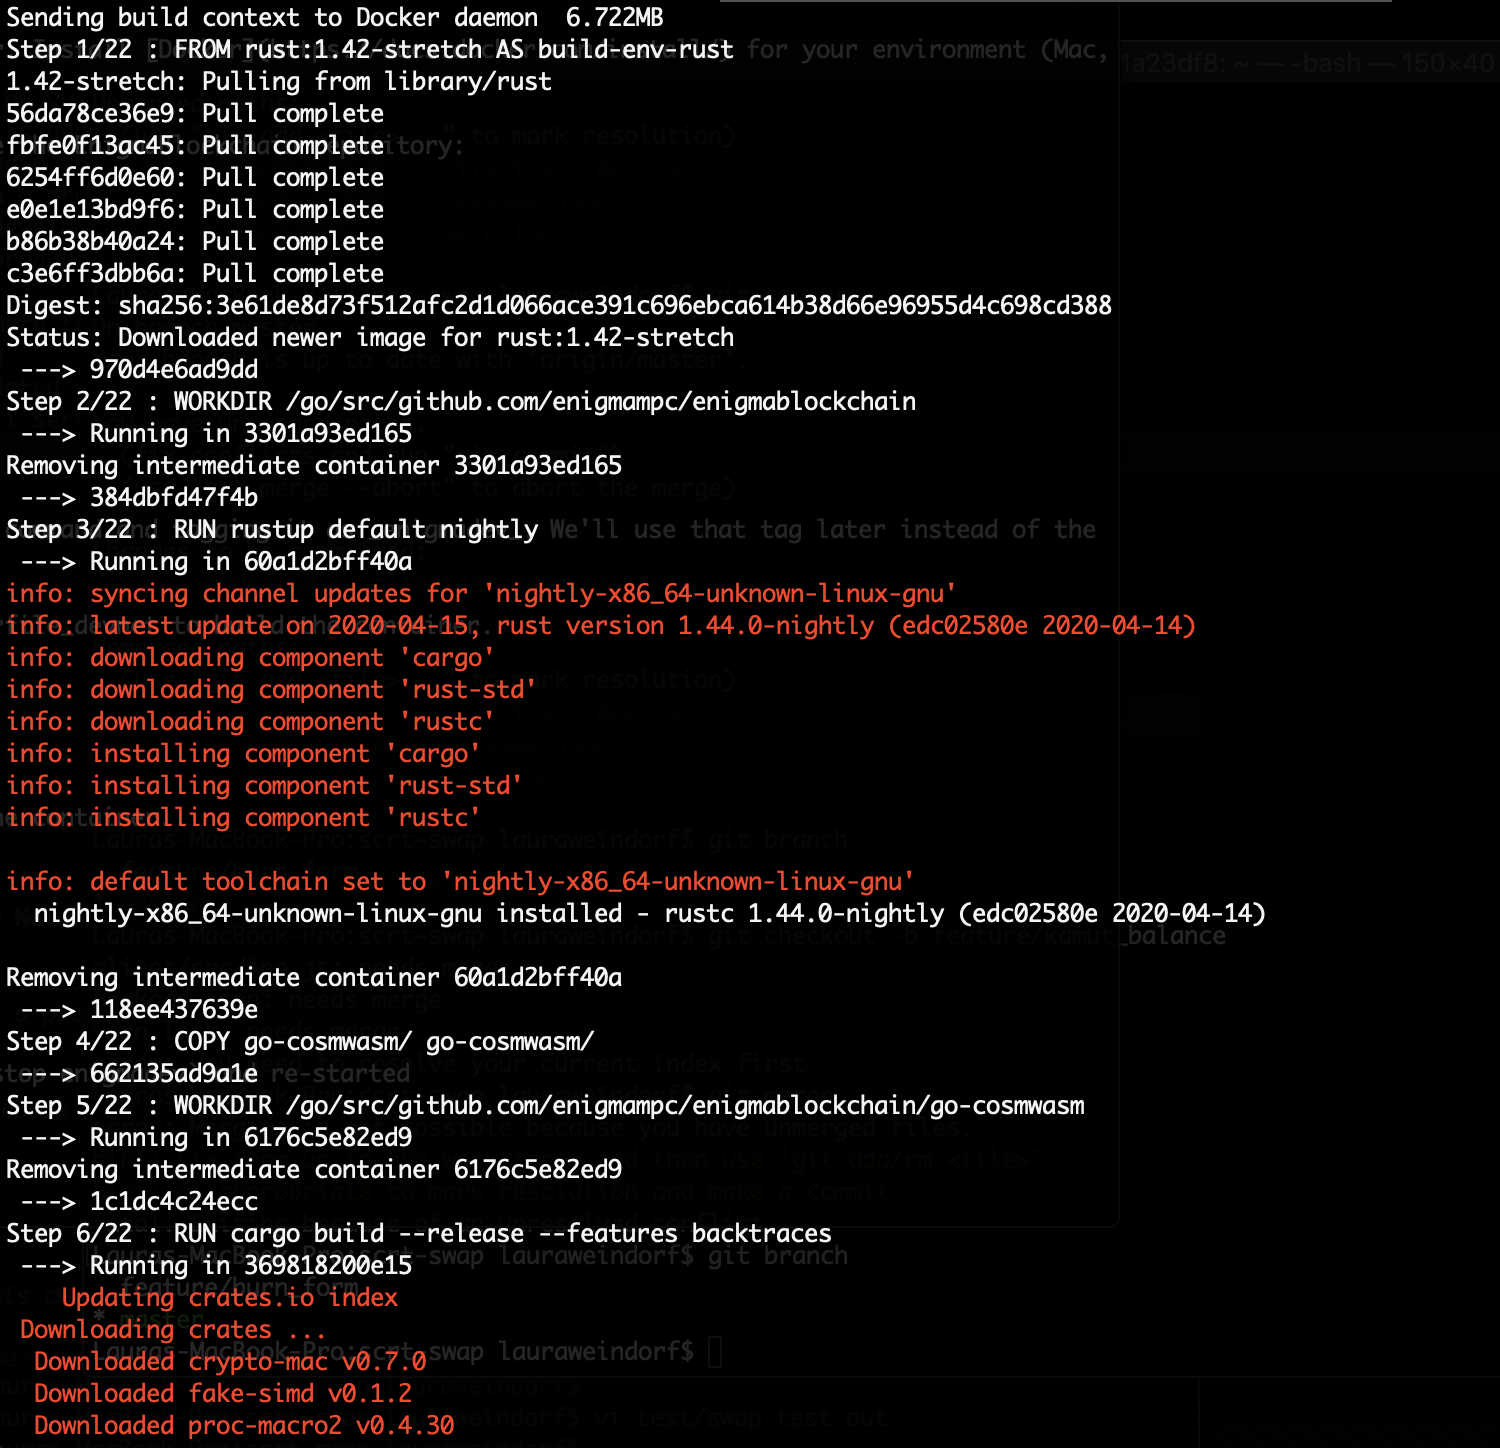
Task: Click "installing component 'rust-std'" line
Action: click(x=264, y=786)
